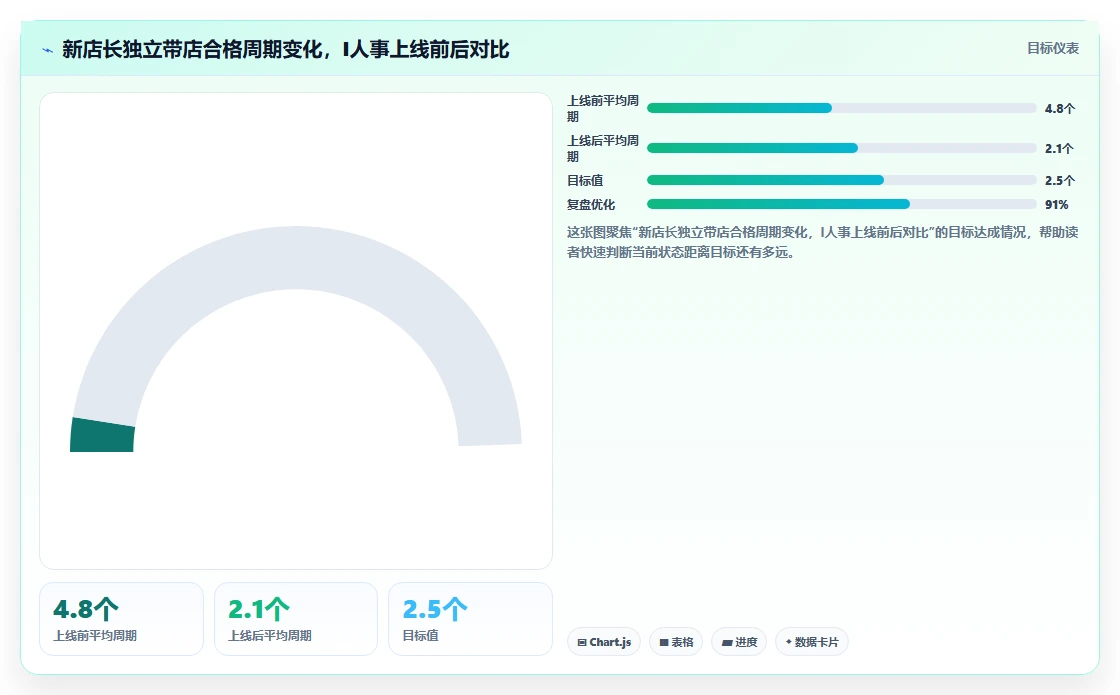Click the 上线后平均周期 progress bar
Screen dimensions: 1120x695
841,148
